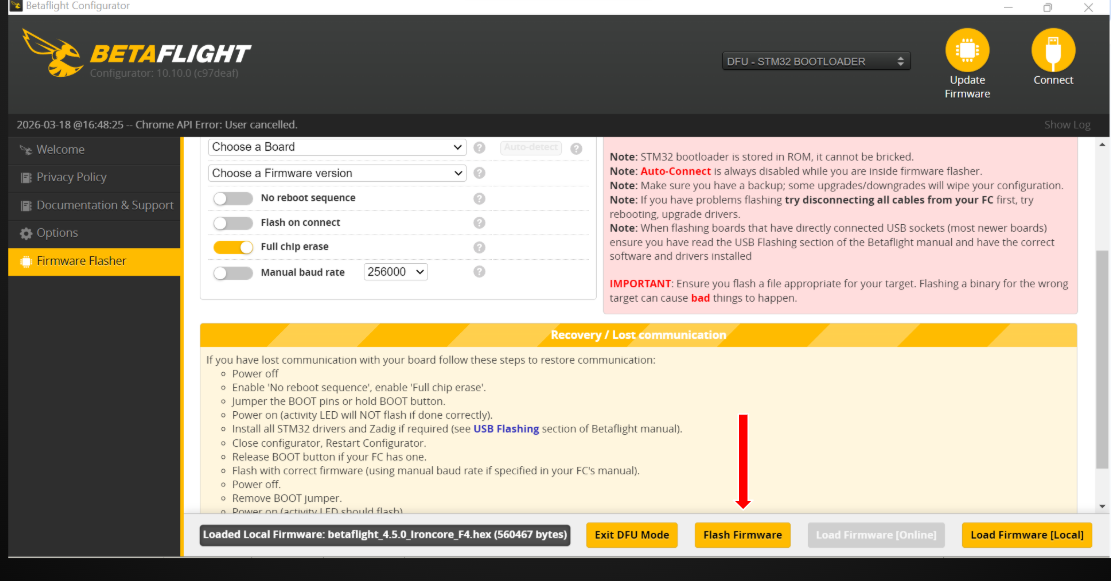The width and height of the screenshot is (1111, 581).
Task: Turn on Flash on connect switch
Action: [232, 223]
